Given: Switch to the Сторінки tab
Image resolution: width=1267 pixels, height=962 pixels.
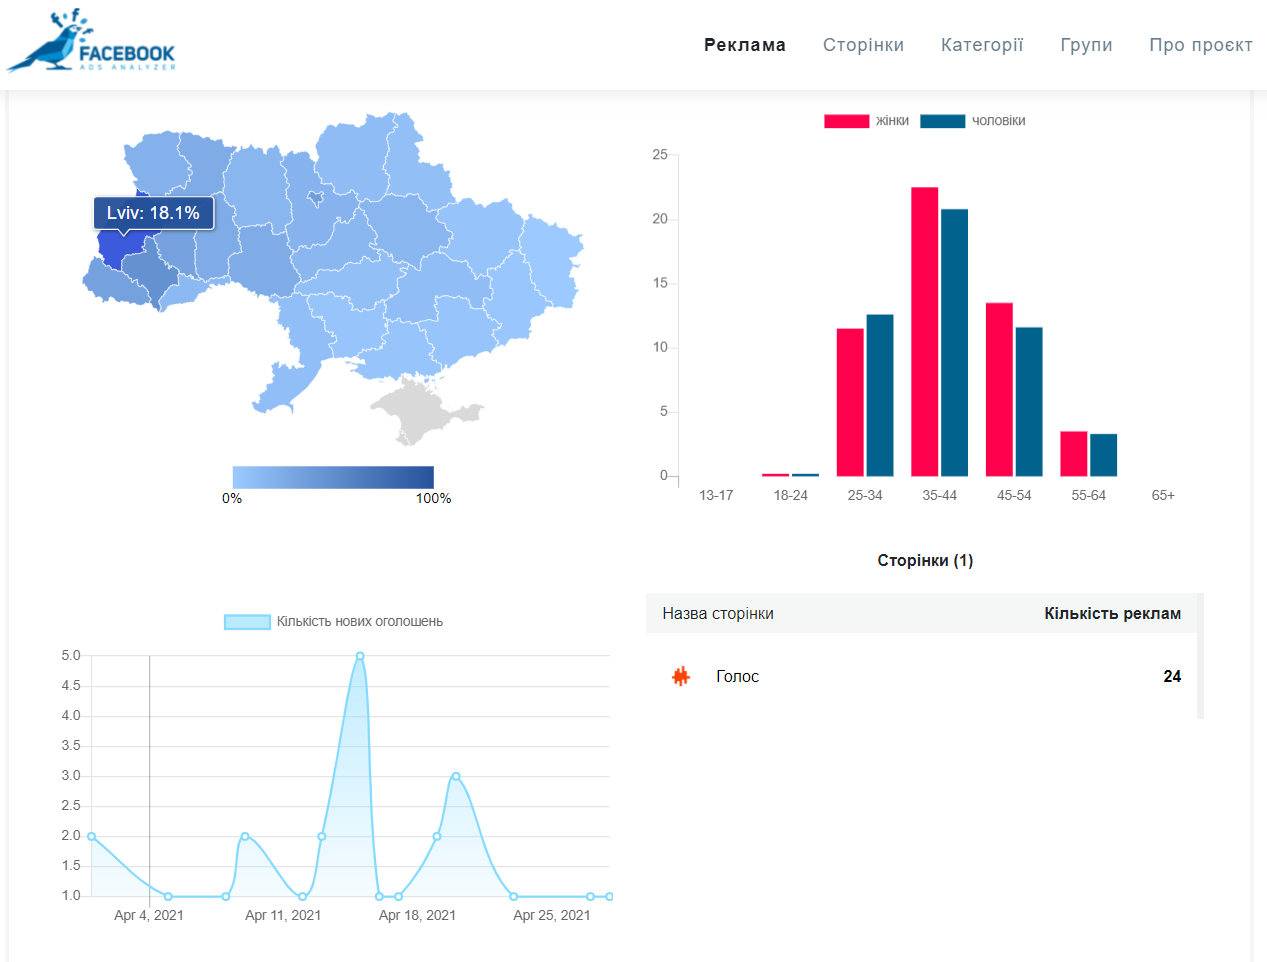Looking at the screenshot, I should click(x=863, y=45).
